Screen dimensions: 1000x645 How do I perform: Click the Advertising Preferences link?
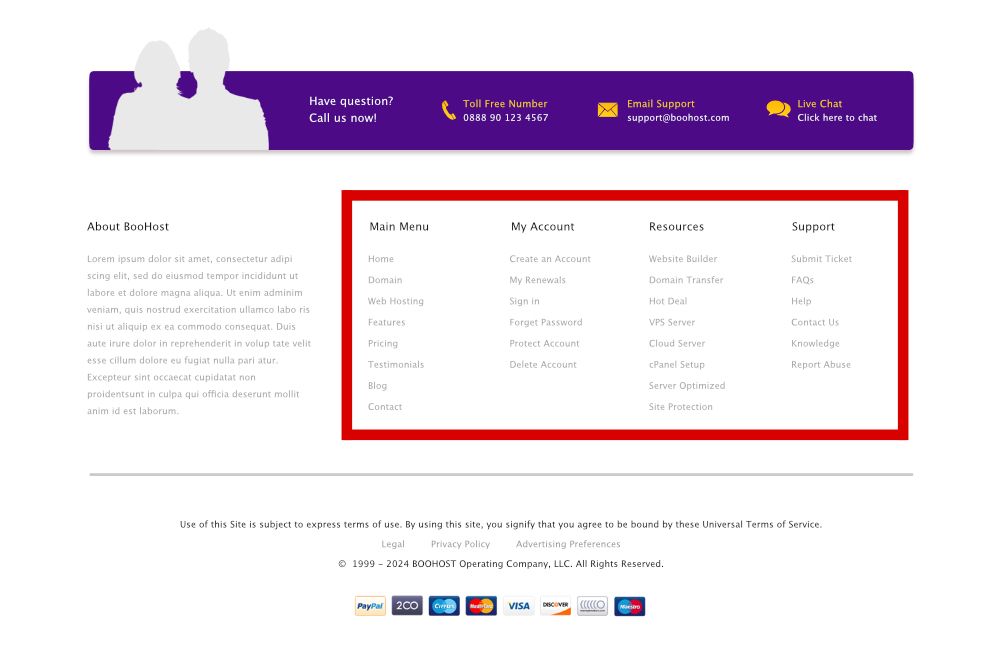[x=567, y=544]
